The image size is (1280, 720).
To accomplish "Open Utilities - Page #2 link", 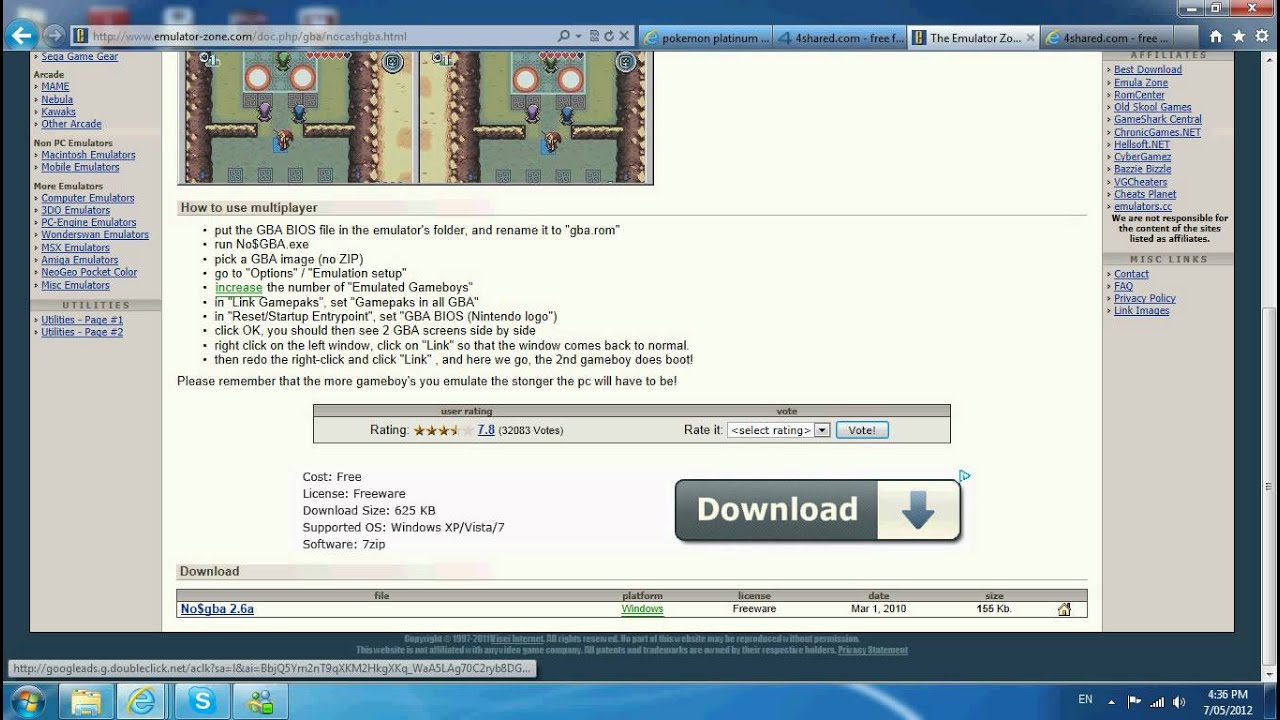I will [82, 332].
